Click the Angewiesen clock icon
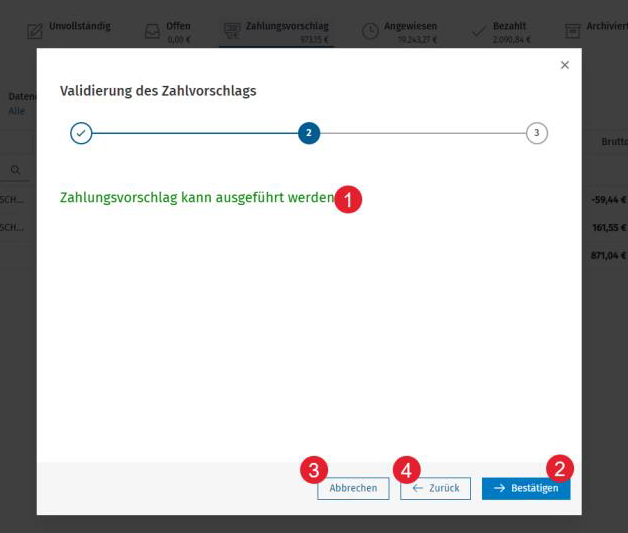Screen dimensions: 628x533 [370, 31]
